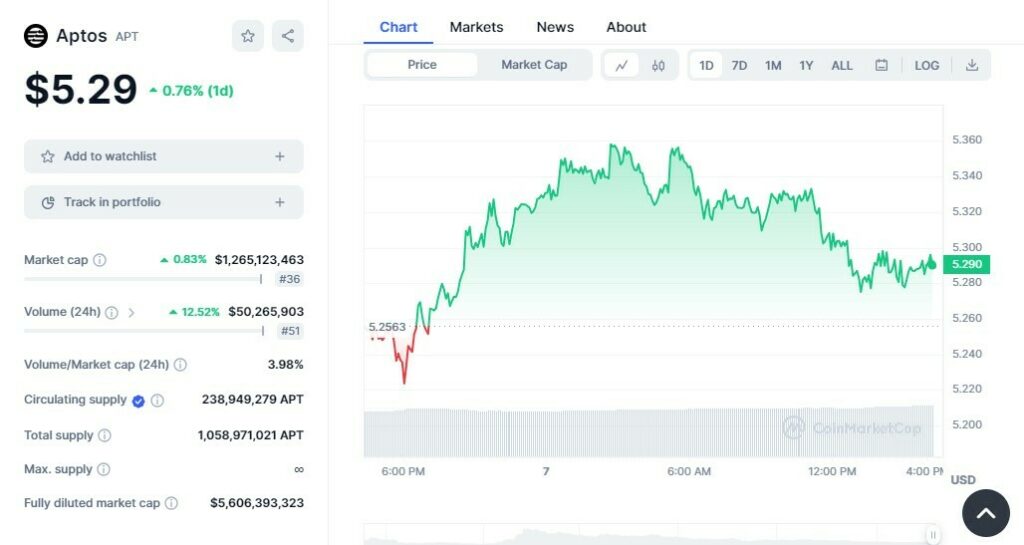Expand Add to watchlist plus
The image size is (1024, 545).
[x=280, y=156]
